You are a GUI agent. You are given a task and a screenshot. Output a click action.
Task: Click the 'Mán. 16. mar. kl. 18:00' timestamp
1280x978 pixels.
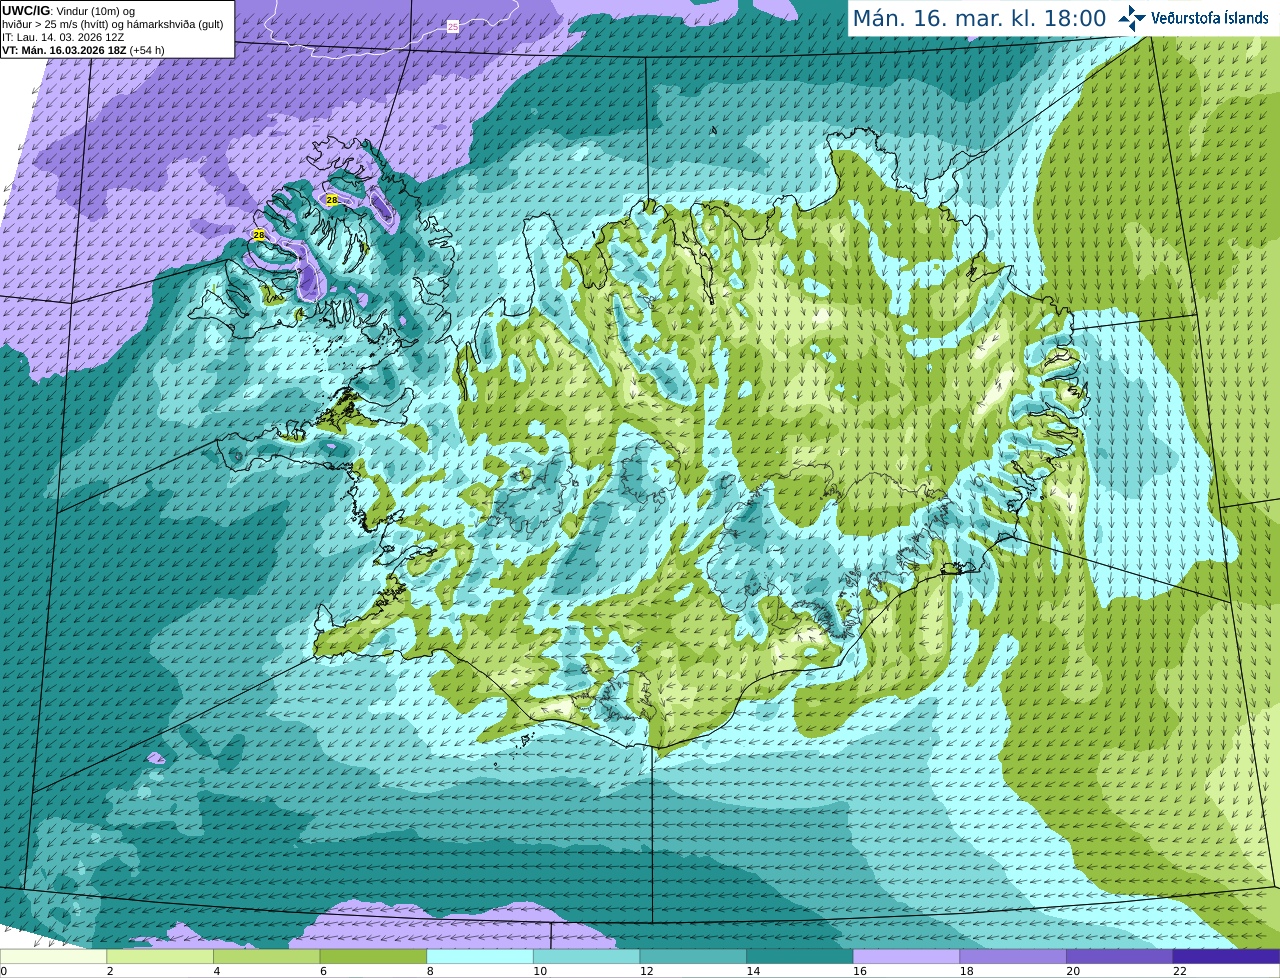click(x=979, y=18)
